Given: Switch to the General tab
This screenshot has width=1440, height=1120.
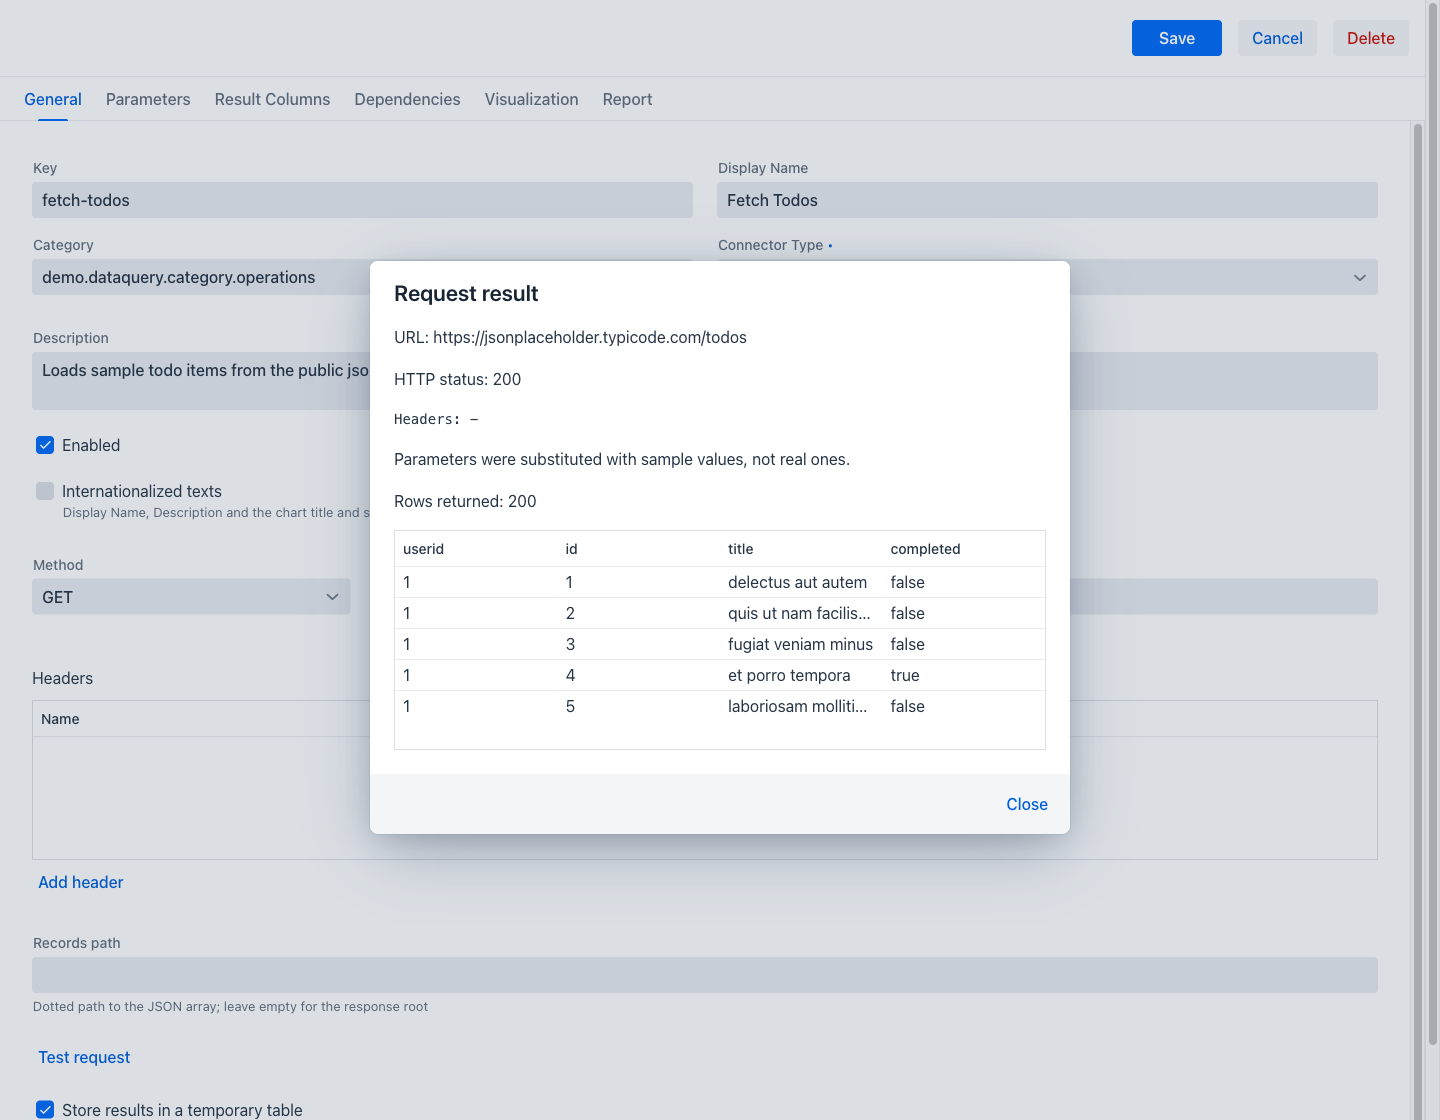Looking at the screenshot, I should (53, 99).
